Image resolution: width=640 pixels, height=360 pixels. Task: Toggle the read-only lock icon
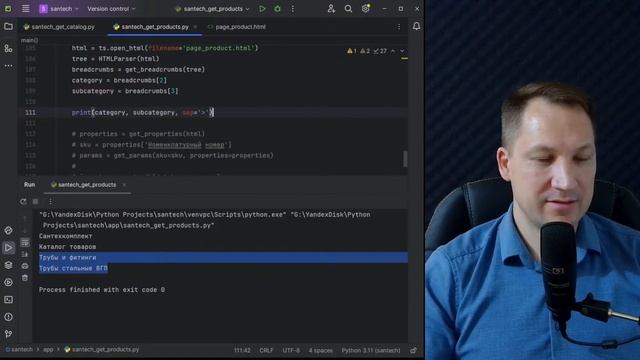coord(414,351)
